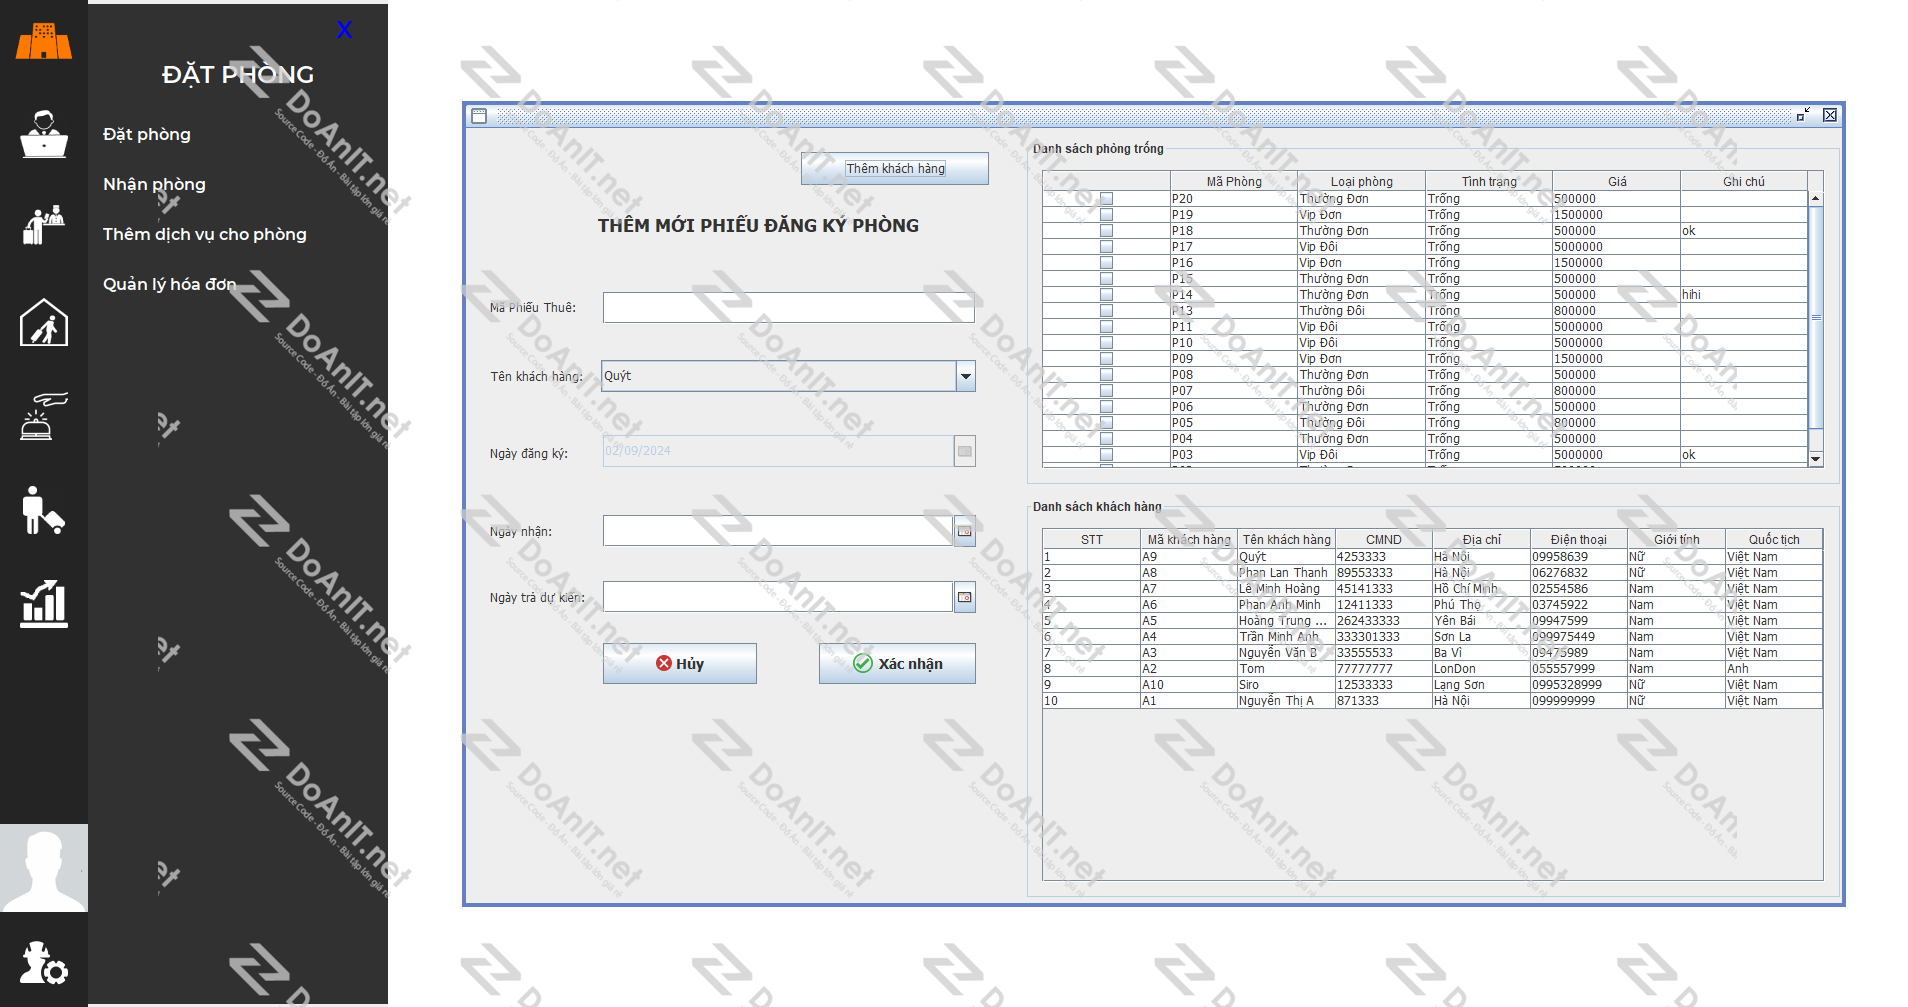Tick the checkbox for room P19
Viewport: 1908px width, 1007px height.
[x=1106, y=215]
